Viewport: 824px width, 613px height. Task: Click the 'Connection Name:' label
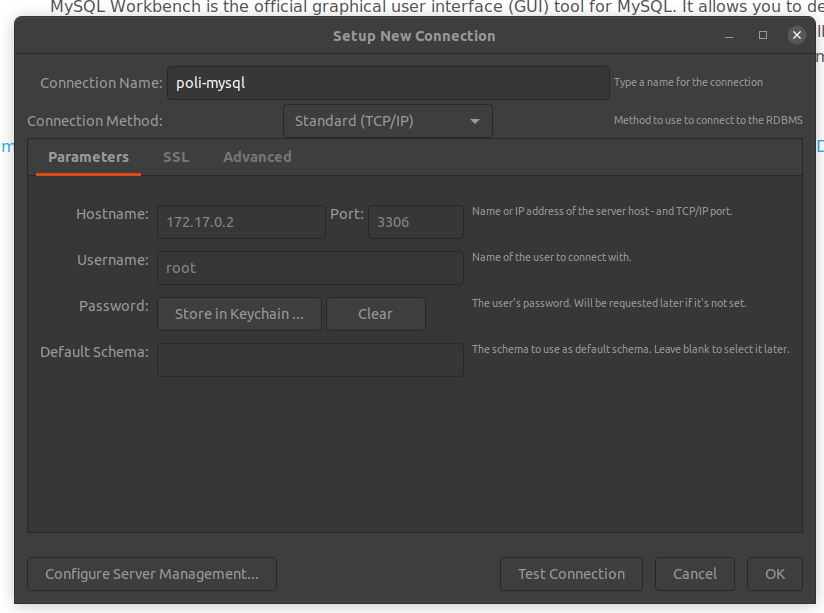[x=101, y=83]
